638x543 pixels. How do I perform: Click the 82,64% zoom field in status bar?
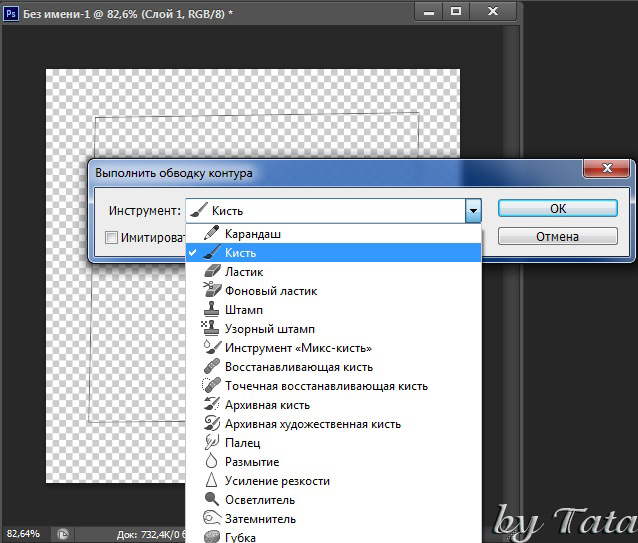pos(23,534)
